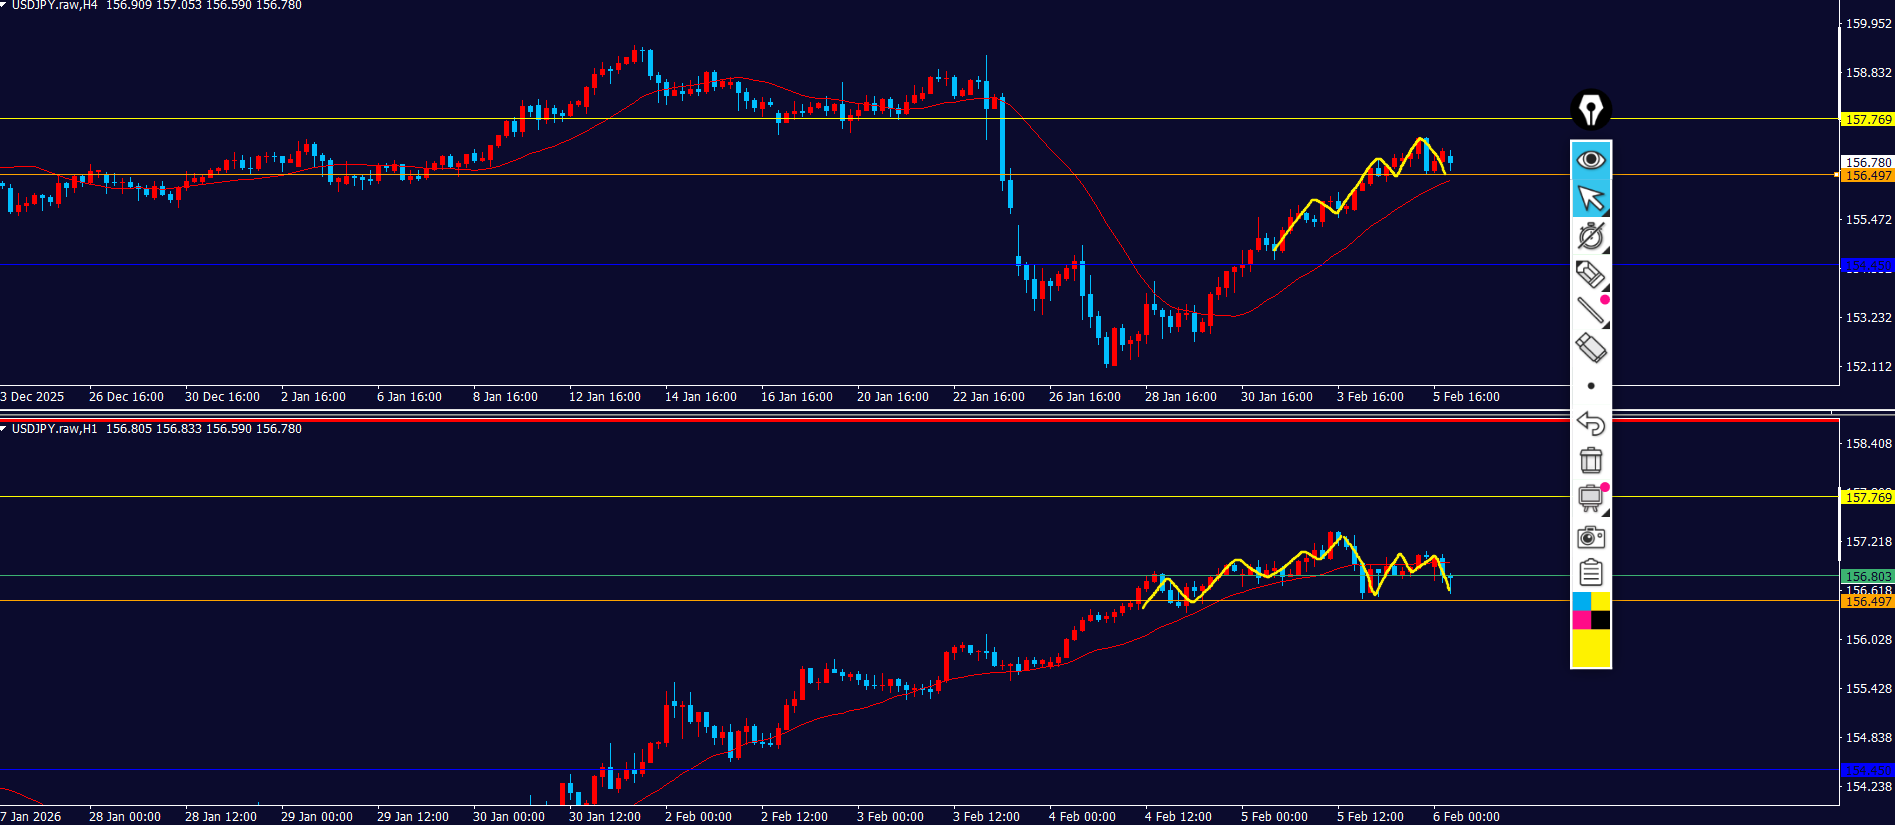1895x825 pixels.
Task: Open the brush size dot selector
Action: click(x=1590, y=386)
